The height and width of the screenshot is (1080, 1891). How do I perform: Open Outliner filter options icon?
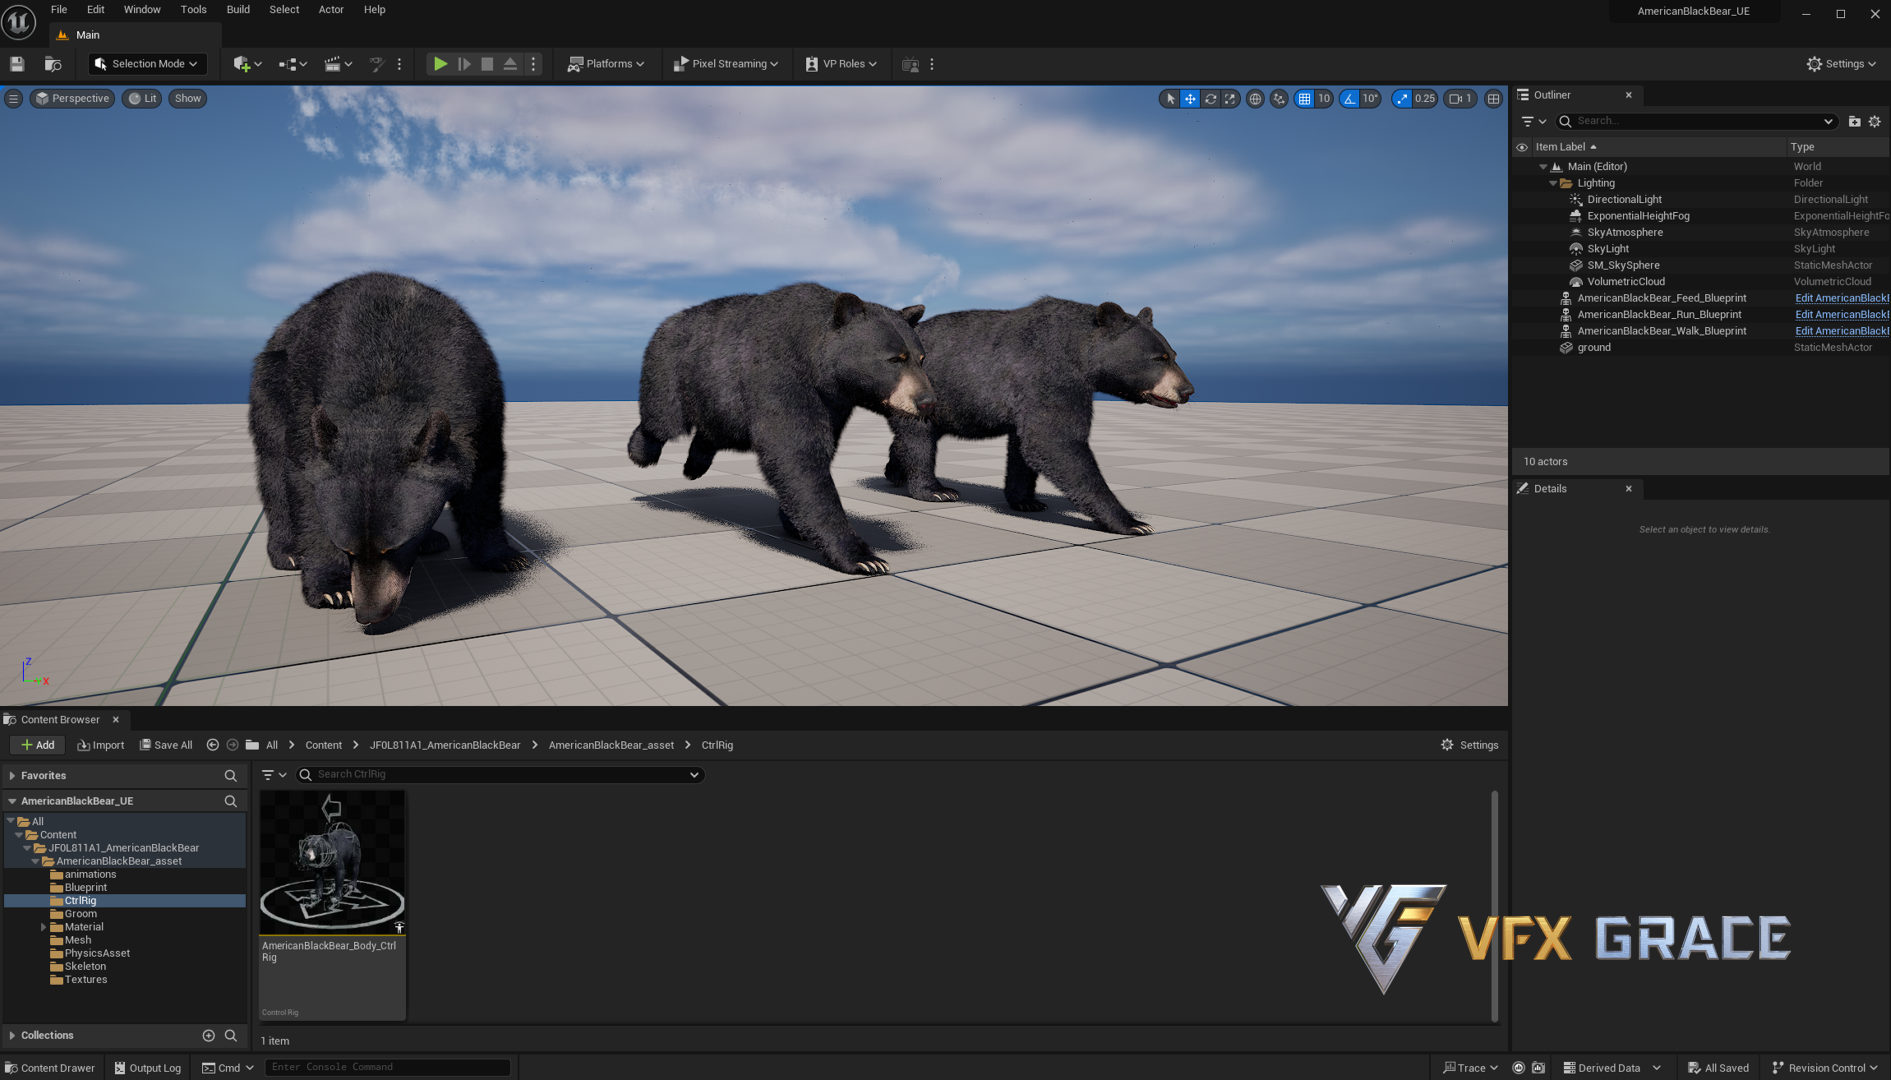click(1533, 122)
